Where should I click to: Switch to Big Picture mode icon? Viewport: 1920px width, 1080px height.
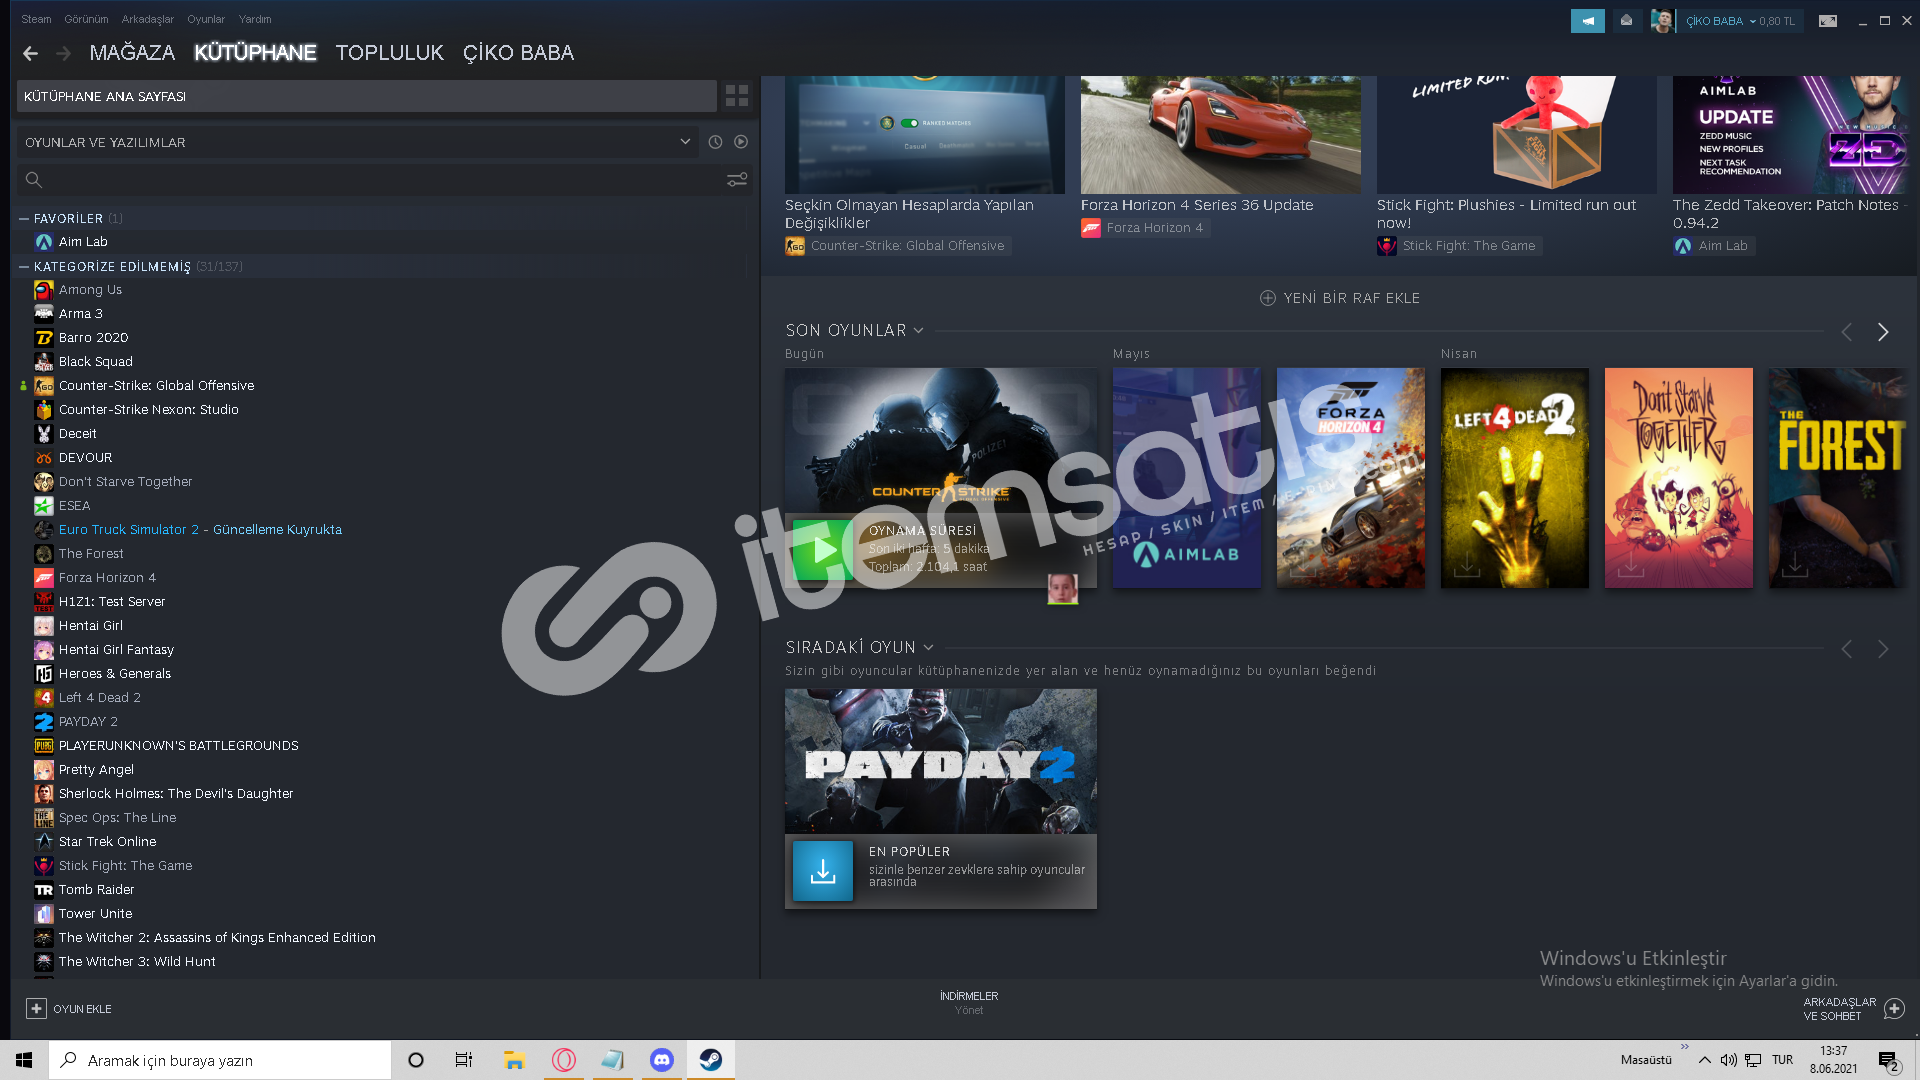(x=1827, y=21)
